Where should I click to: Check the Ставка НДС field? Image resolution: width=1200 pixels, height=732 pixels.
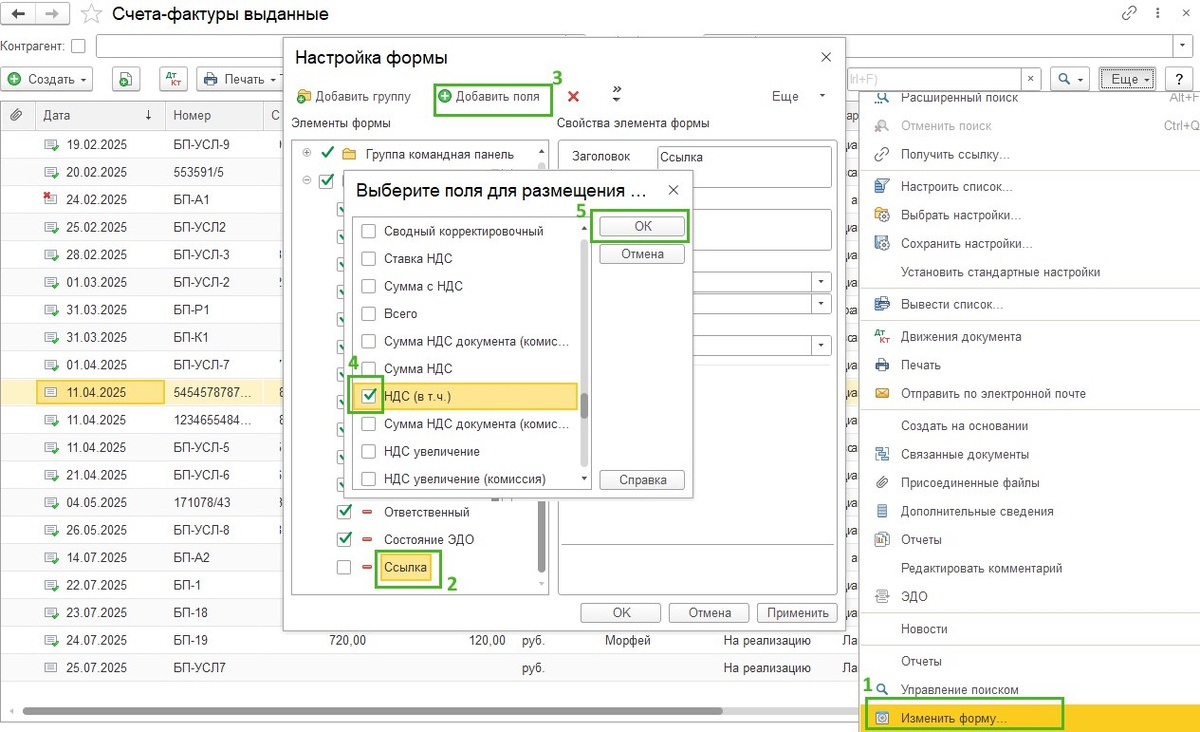[x=368, y=259]
